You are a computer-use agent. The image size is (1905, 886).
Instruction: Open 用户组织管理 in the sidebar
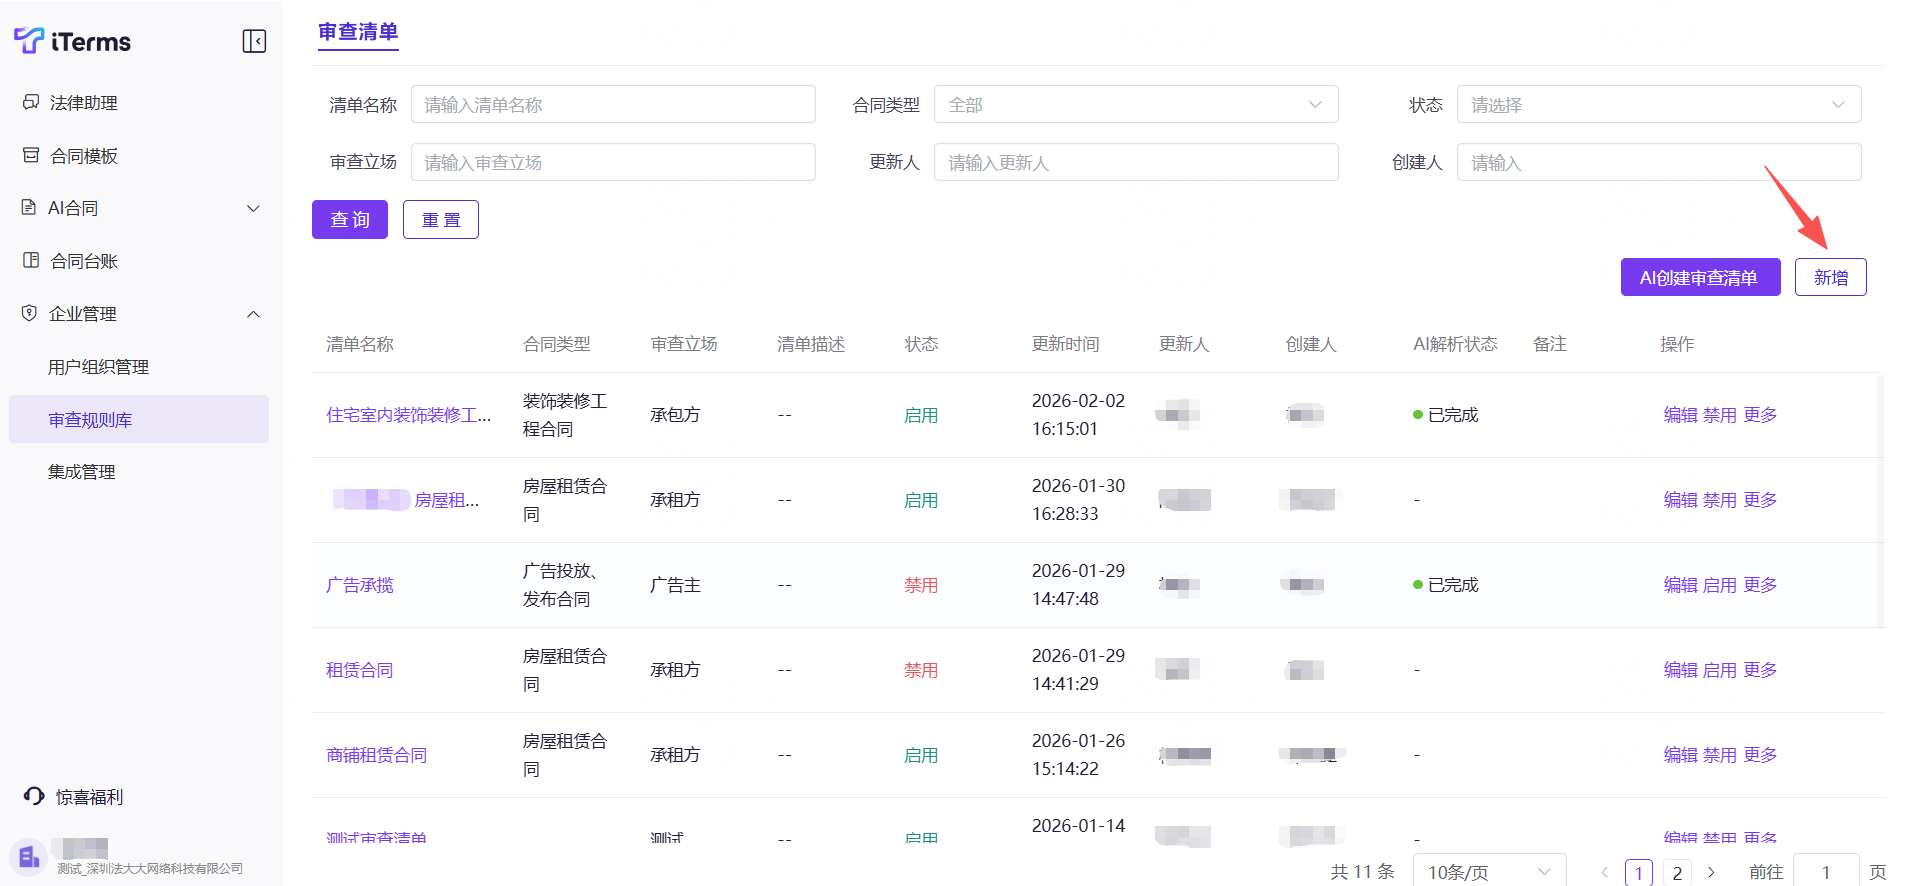coord(98,367)
